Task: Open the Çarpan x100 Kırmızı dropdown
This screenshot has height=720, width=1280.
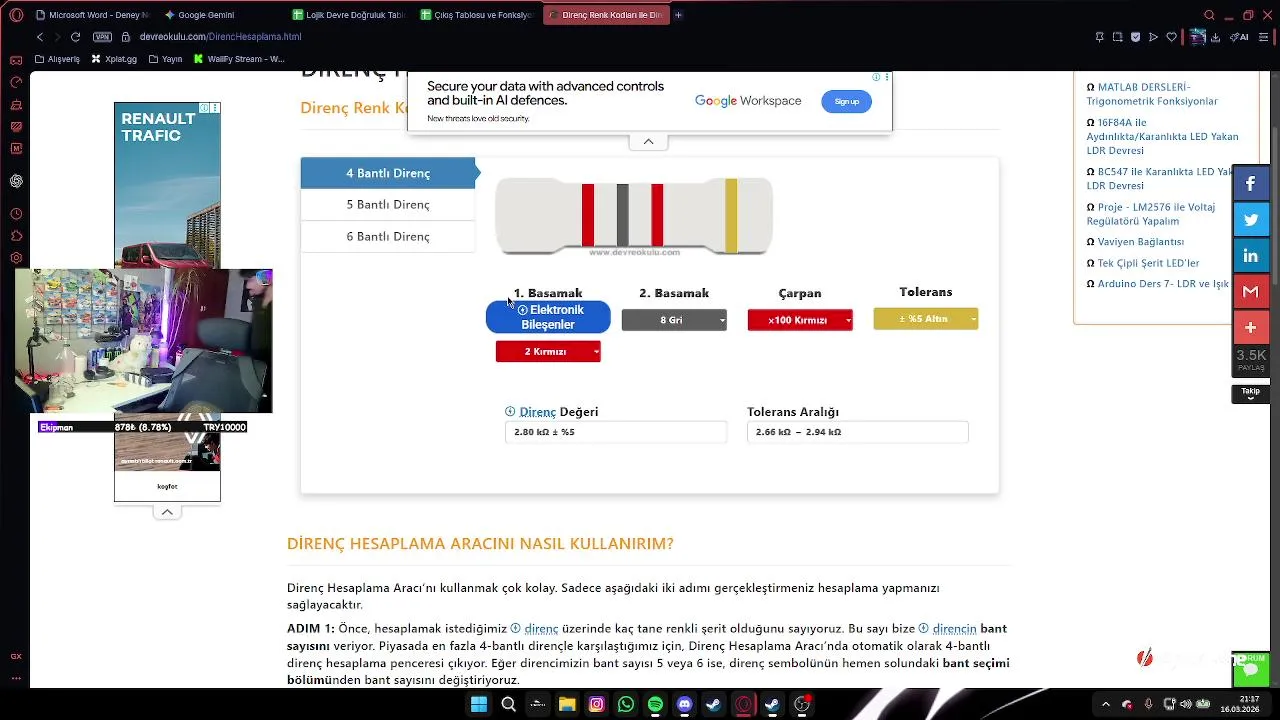Action: (800, 320)
